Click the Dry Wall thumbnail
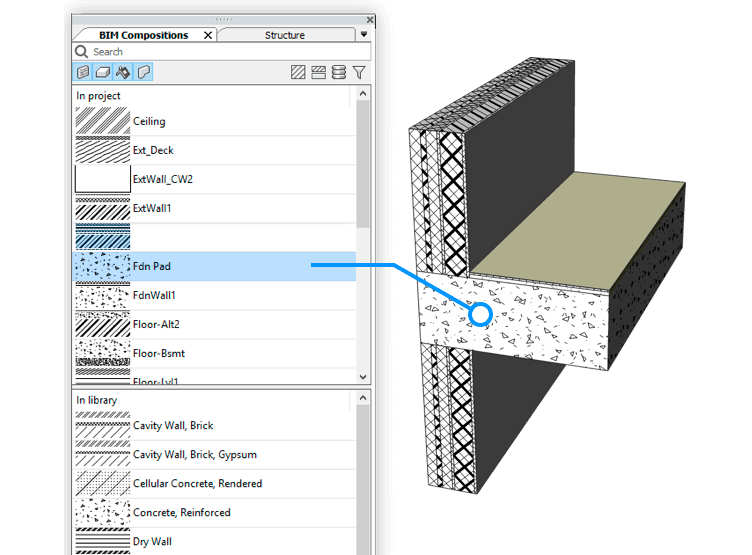752x555 pixels. click(103, 541)
